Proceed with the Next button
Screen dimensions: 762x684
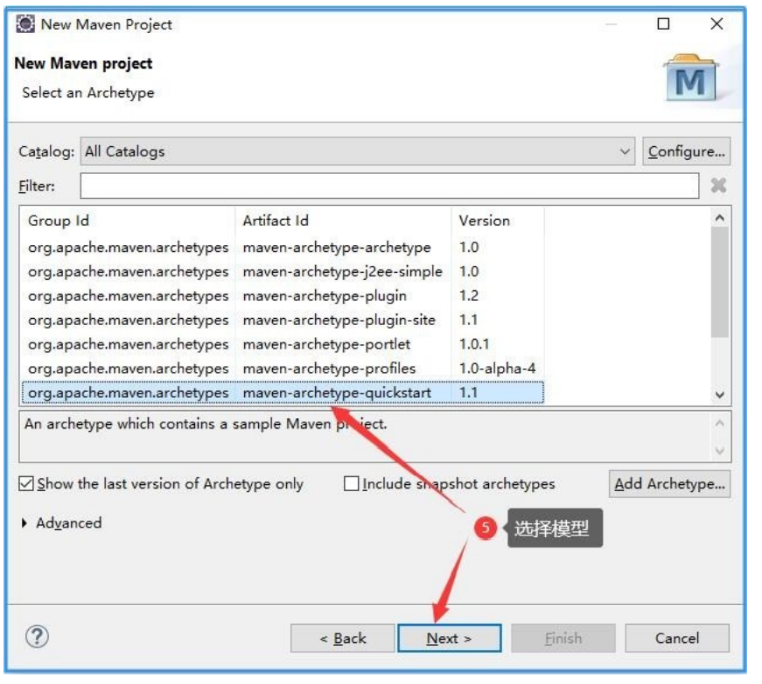pos(449,638)
